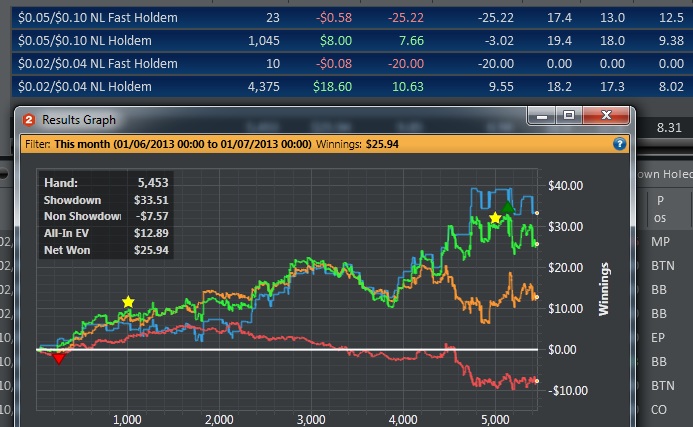
Task: Click the $18.60 winnings cell
Action: coord(332,87)
